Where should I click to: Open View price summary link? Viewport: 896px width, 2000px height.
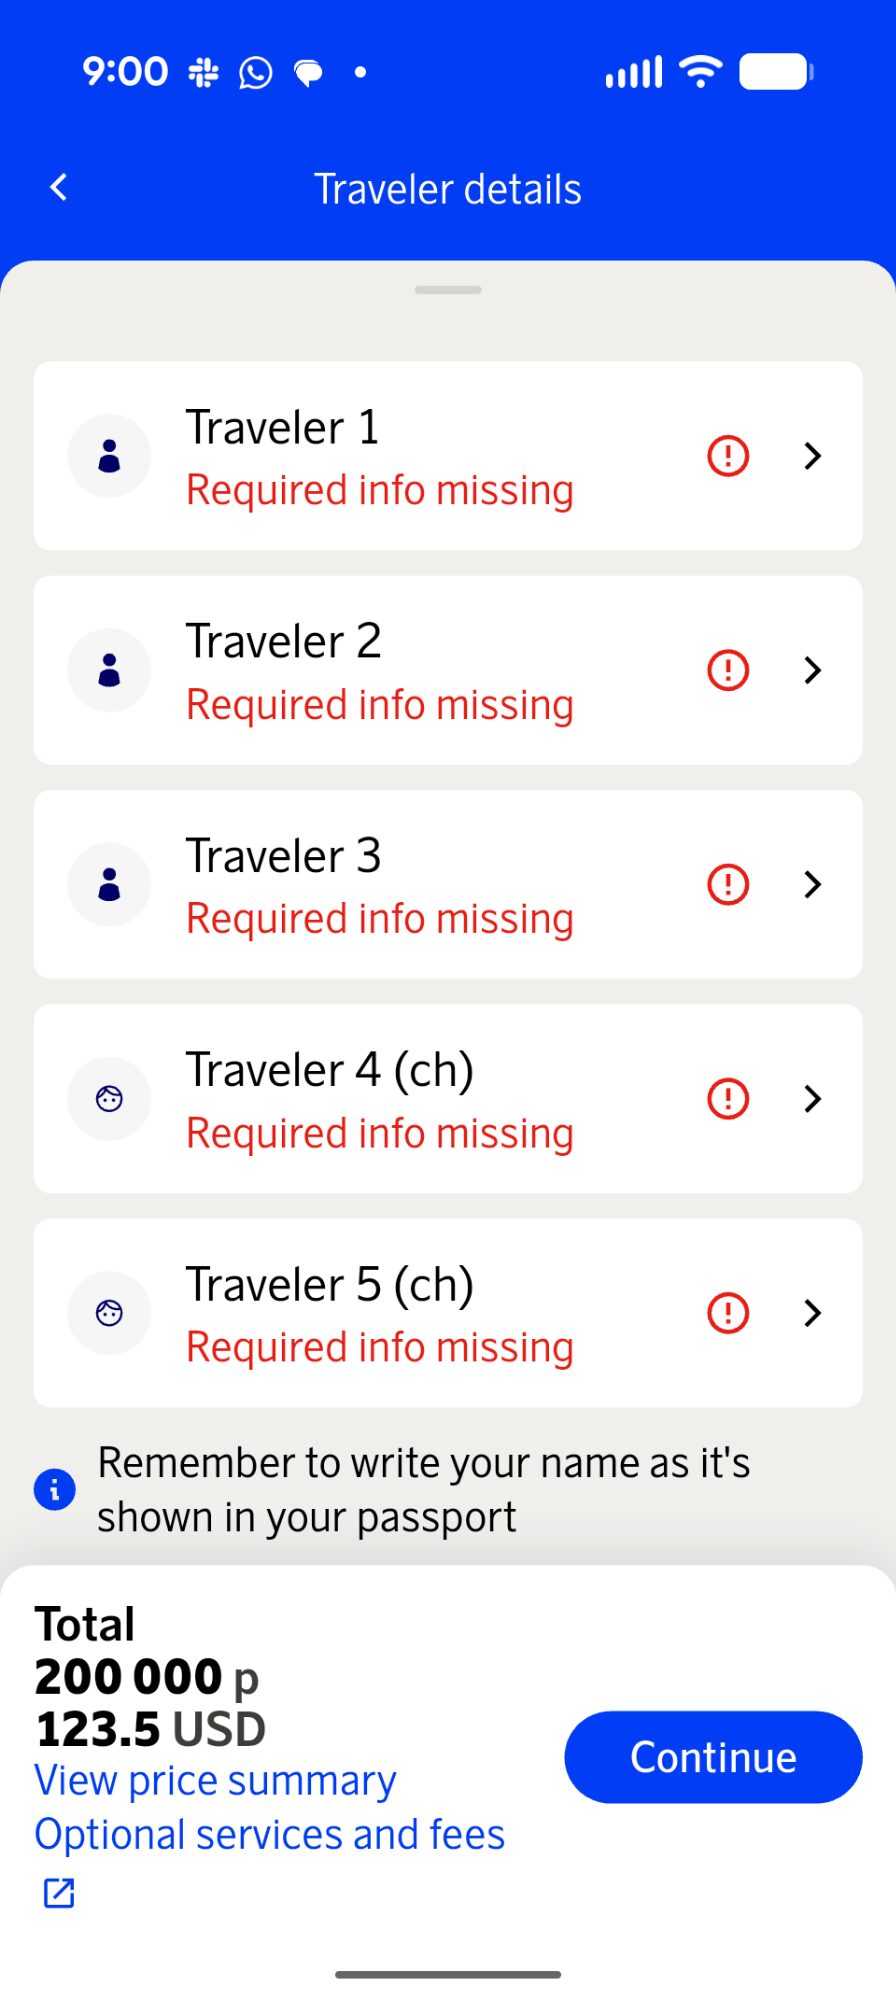pos(215,1781)
